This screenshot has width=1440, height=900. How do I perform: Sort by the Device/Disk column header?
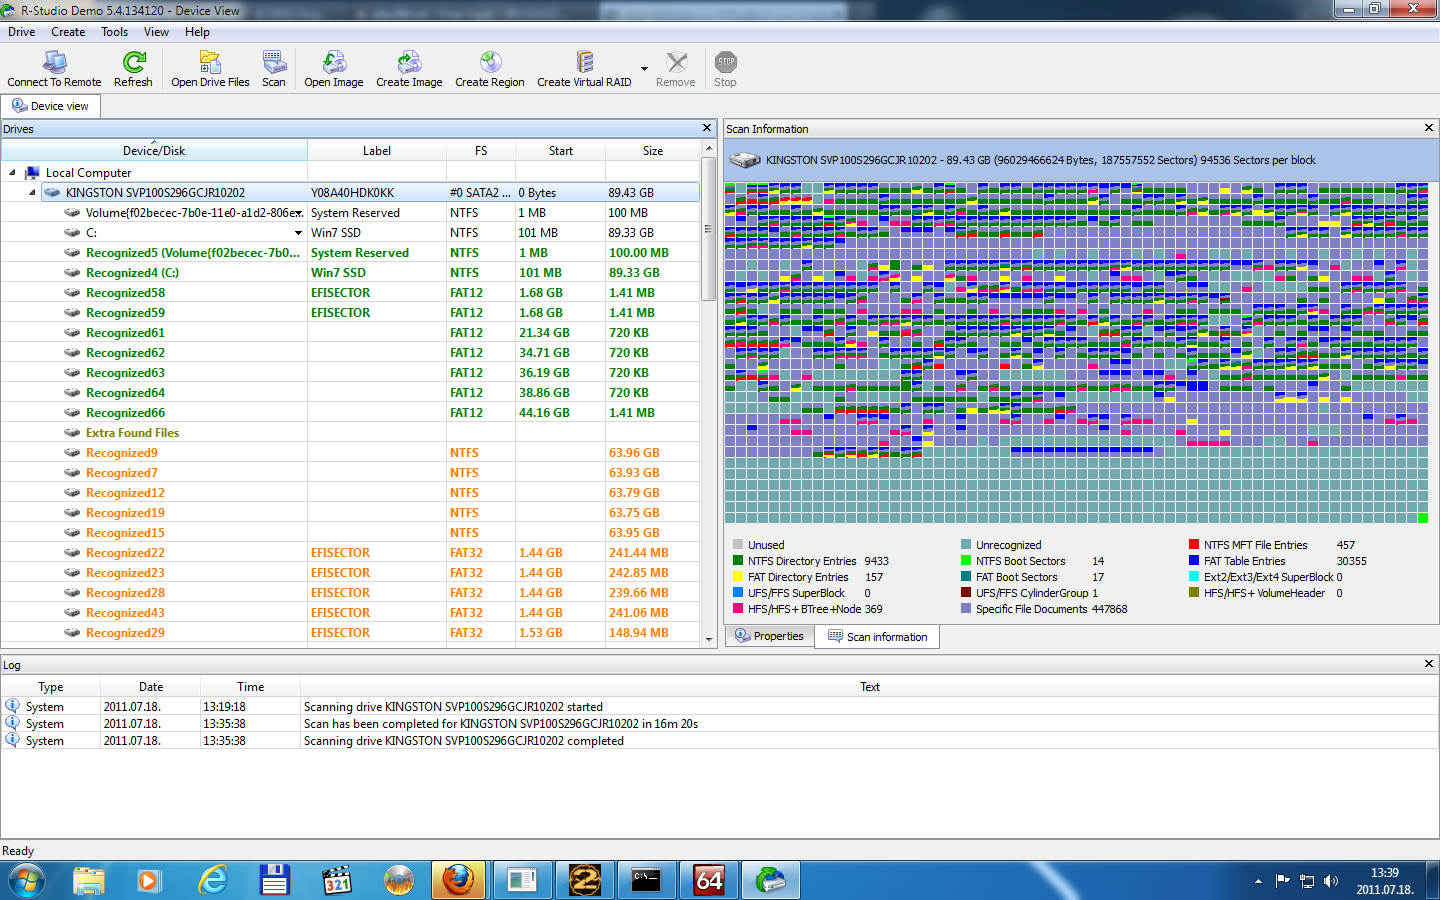point(154,151)
